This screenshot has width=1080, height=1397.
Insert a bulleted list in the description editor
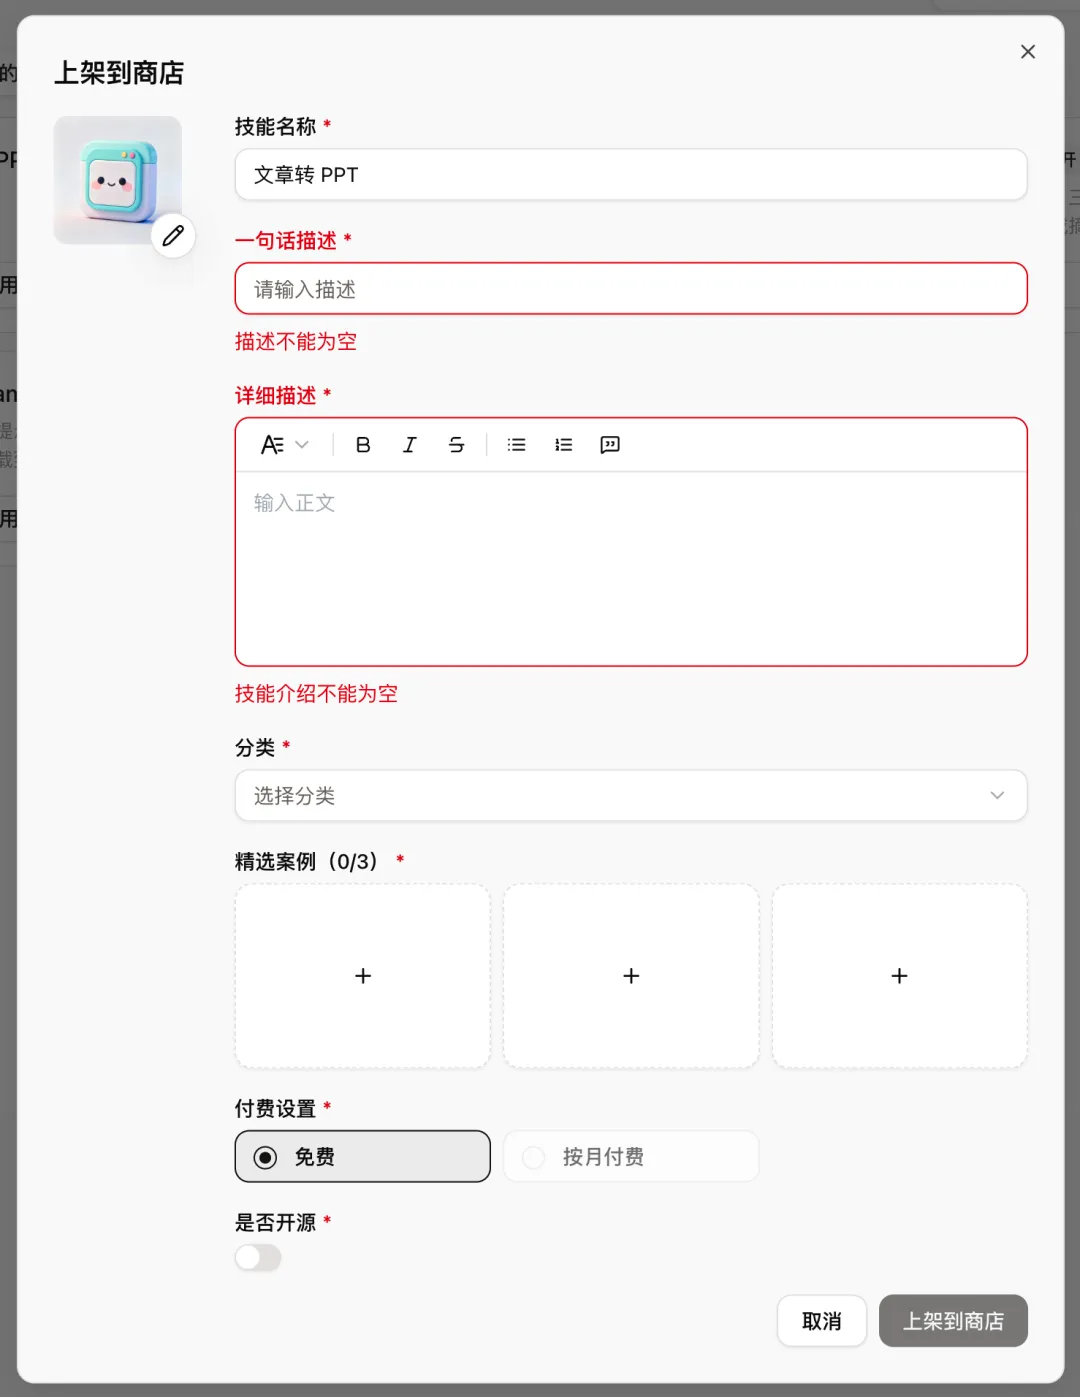pyautogui.click(x=516, y=445)
